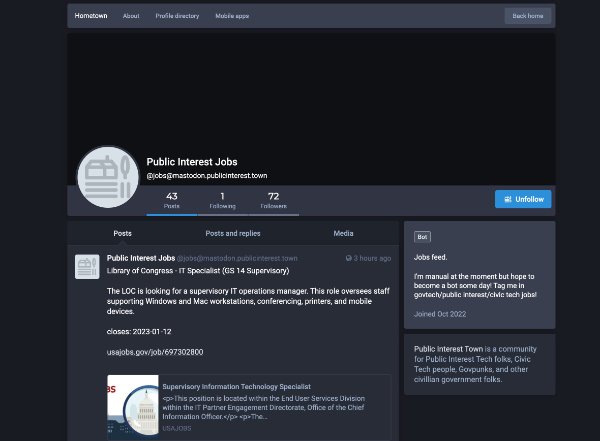
Task: Open the post author name Public Interest Jobs
Action: (x=141, y=258)
